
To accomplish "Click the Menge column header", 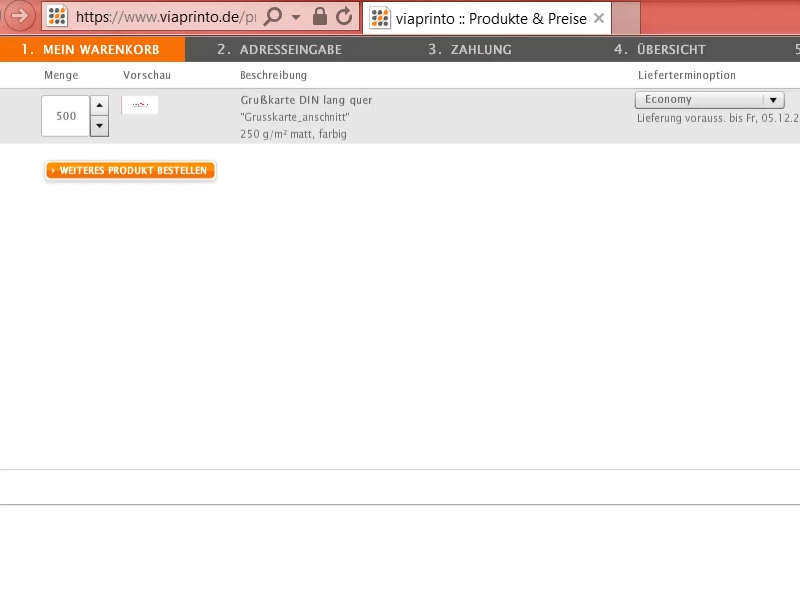I will pos(61,75).
